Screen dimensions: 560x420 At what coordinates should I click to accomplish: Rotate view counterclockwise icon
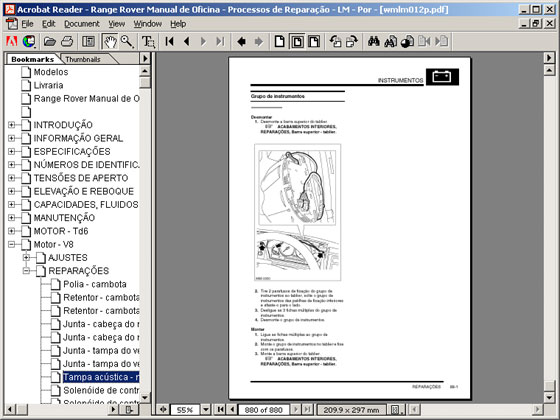pos(335,41)
